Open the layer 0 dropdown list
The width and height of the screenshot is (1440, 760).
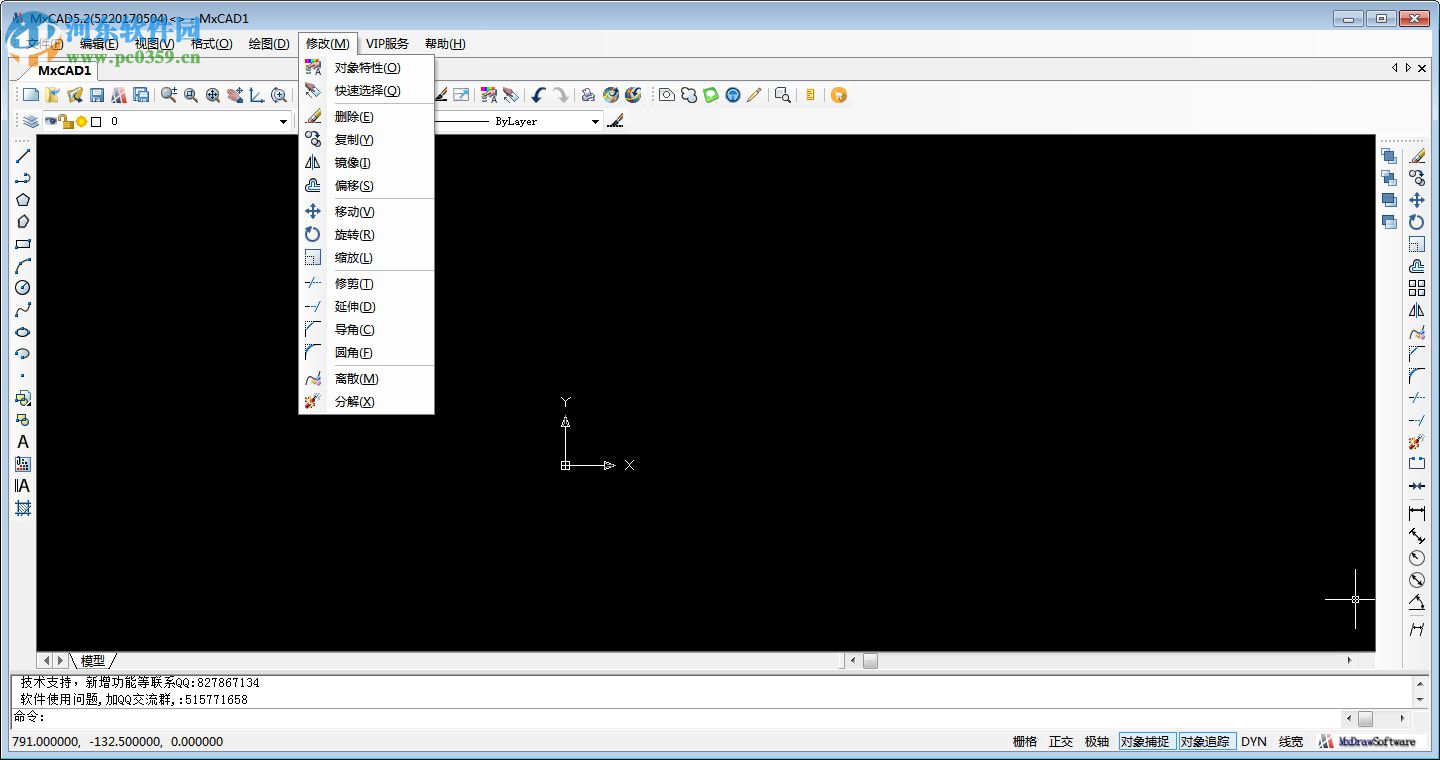point(283,122)
